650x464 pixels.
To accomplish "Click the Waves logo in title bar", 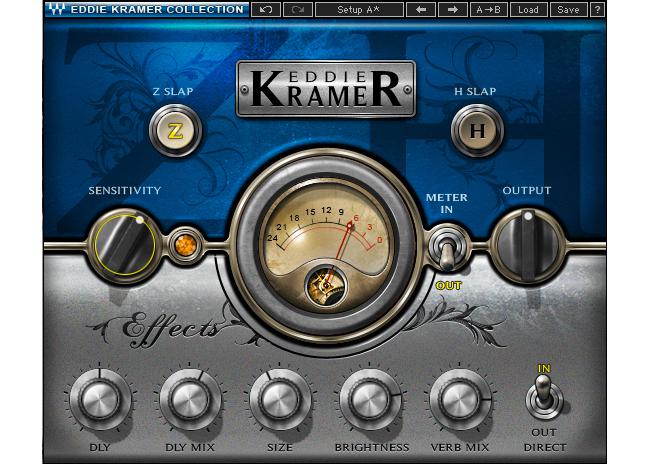I will (54, 10).
